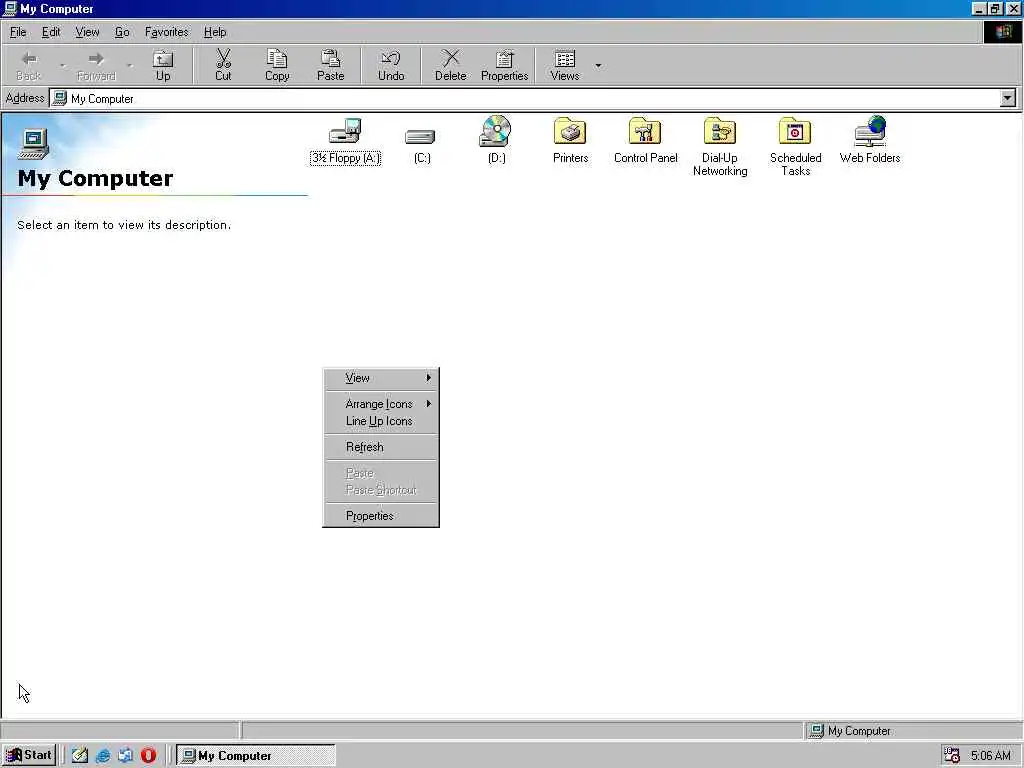Expand the Address bar dropdown

tap(1008, 99)
